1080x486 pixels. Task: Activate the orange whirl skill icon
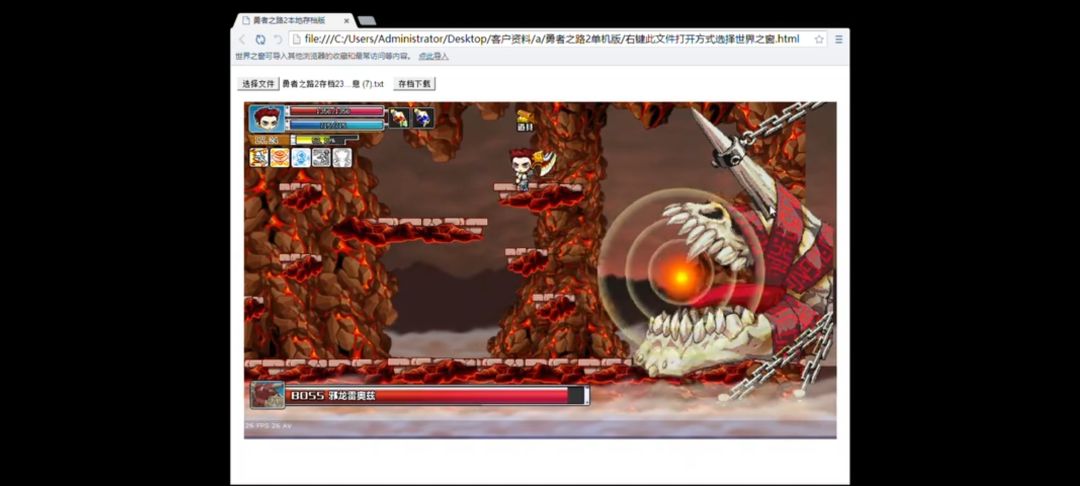[280, 158]
